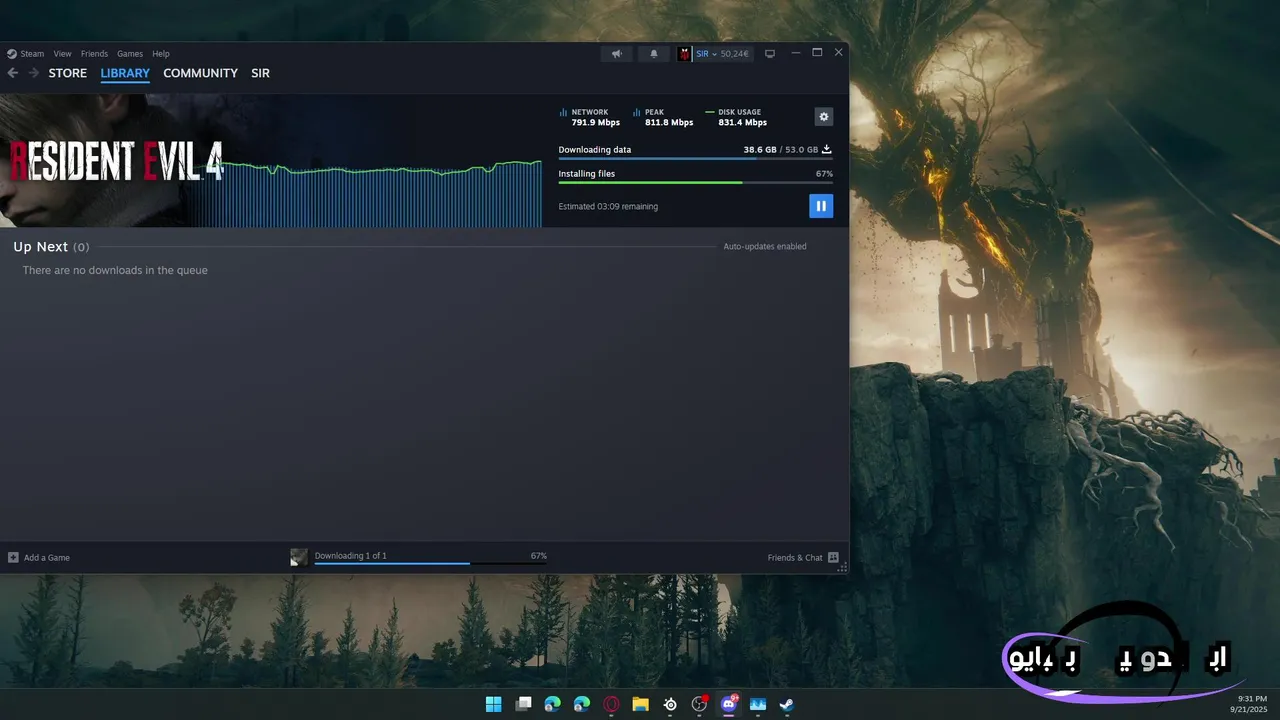Viewport: 1280px width, 720px height.
Task: Click the download arrow icon beside 53.0 GB
Action: pos(827,150)
